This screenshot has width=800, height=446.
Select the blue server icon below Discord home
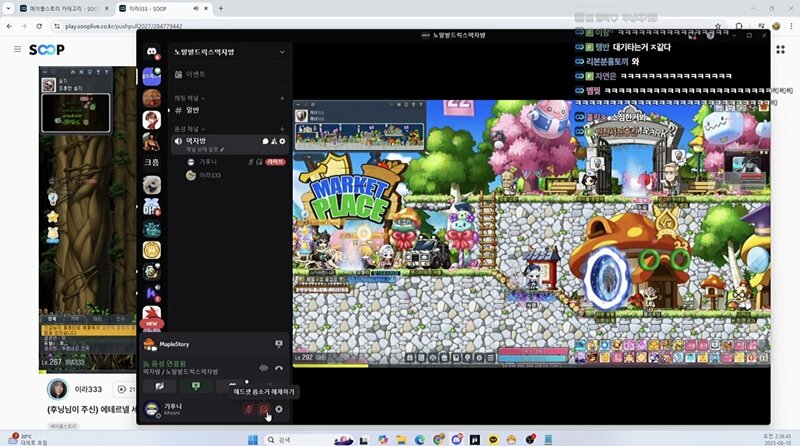[152, 77]
